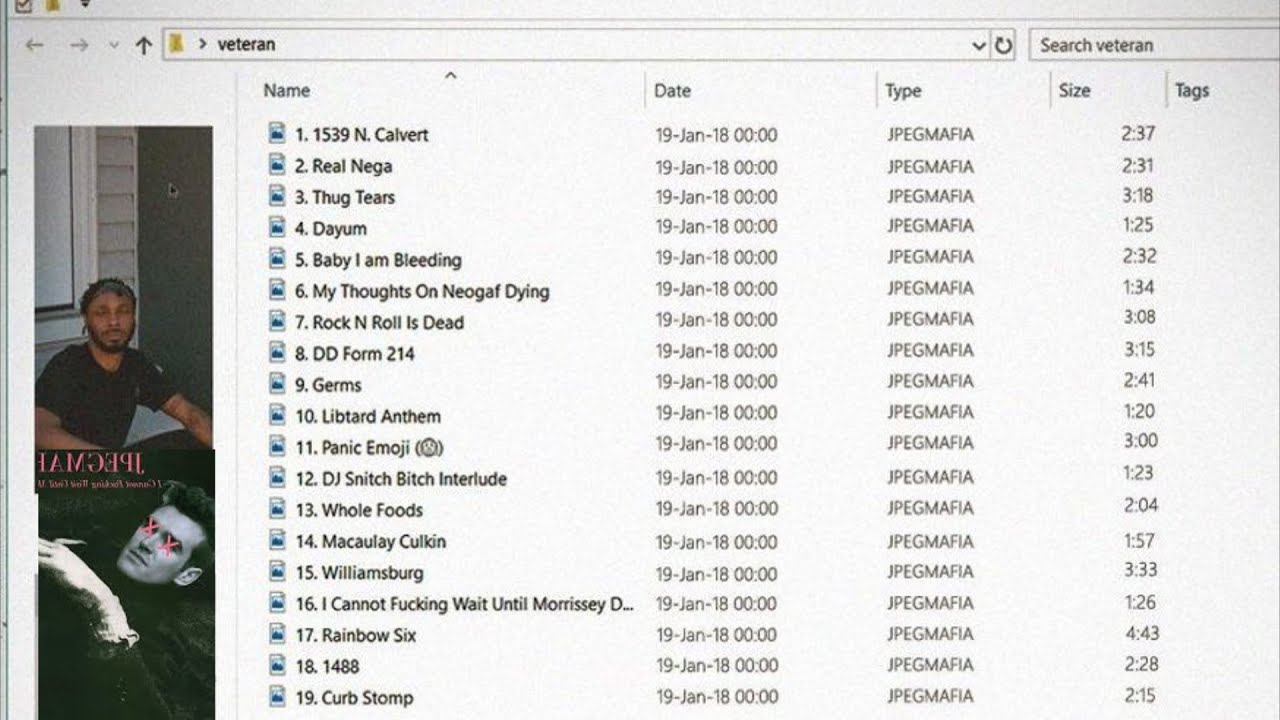Refresh the veteran folder view
The height and width of the screenshot is (720, 1280).
(x=1003, y=45)
